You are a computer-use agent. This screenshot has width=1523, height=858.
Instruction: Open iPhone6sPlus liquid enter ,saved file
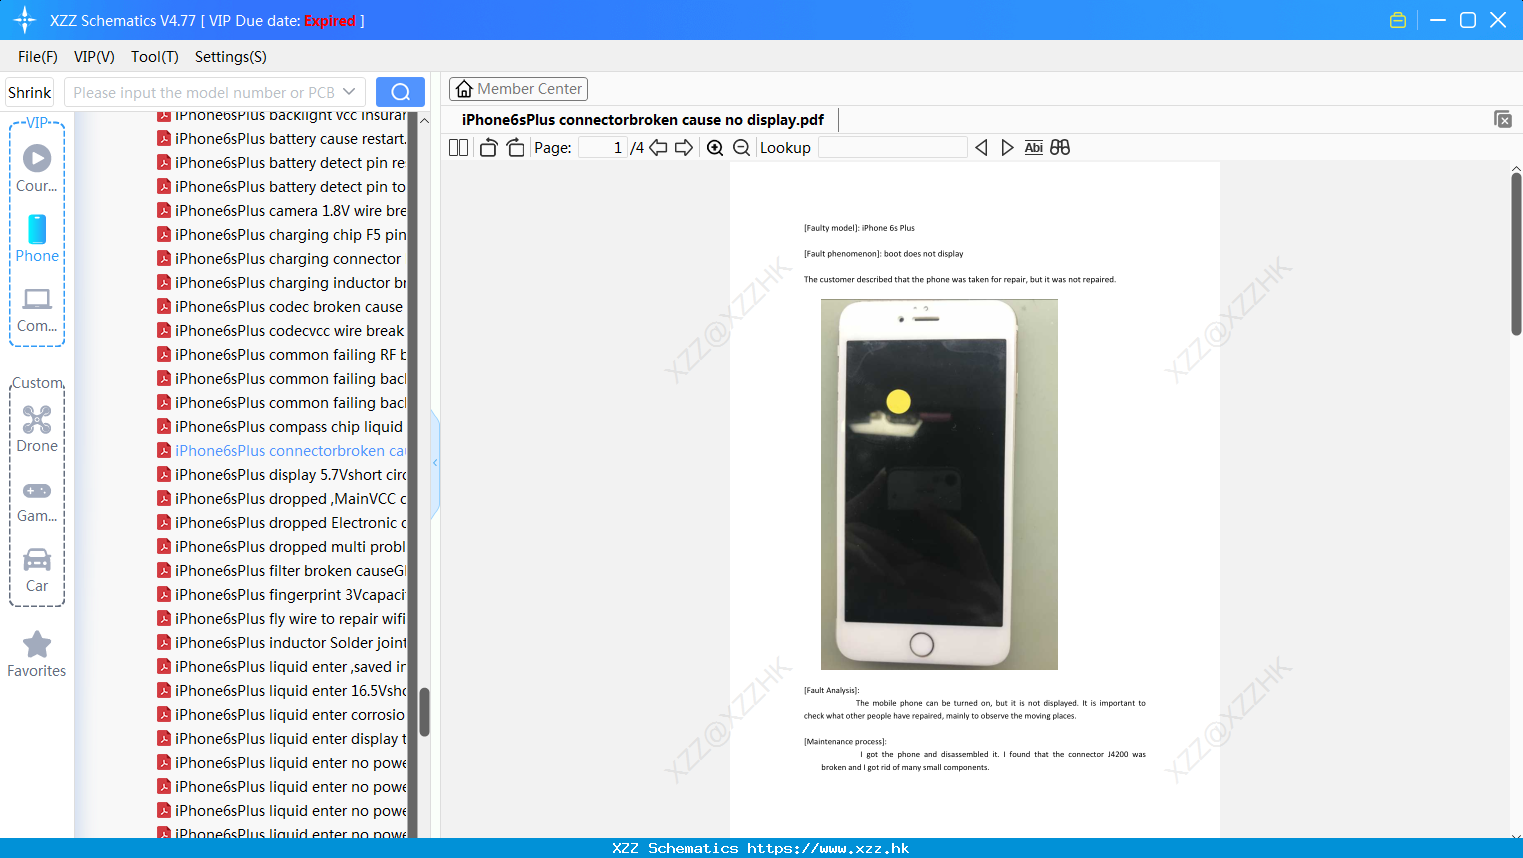282,667
